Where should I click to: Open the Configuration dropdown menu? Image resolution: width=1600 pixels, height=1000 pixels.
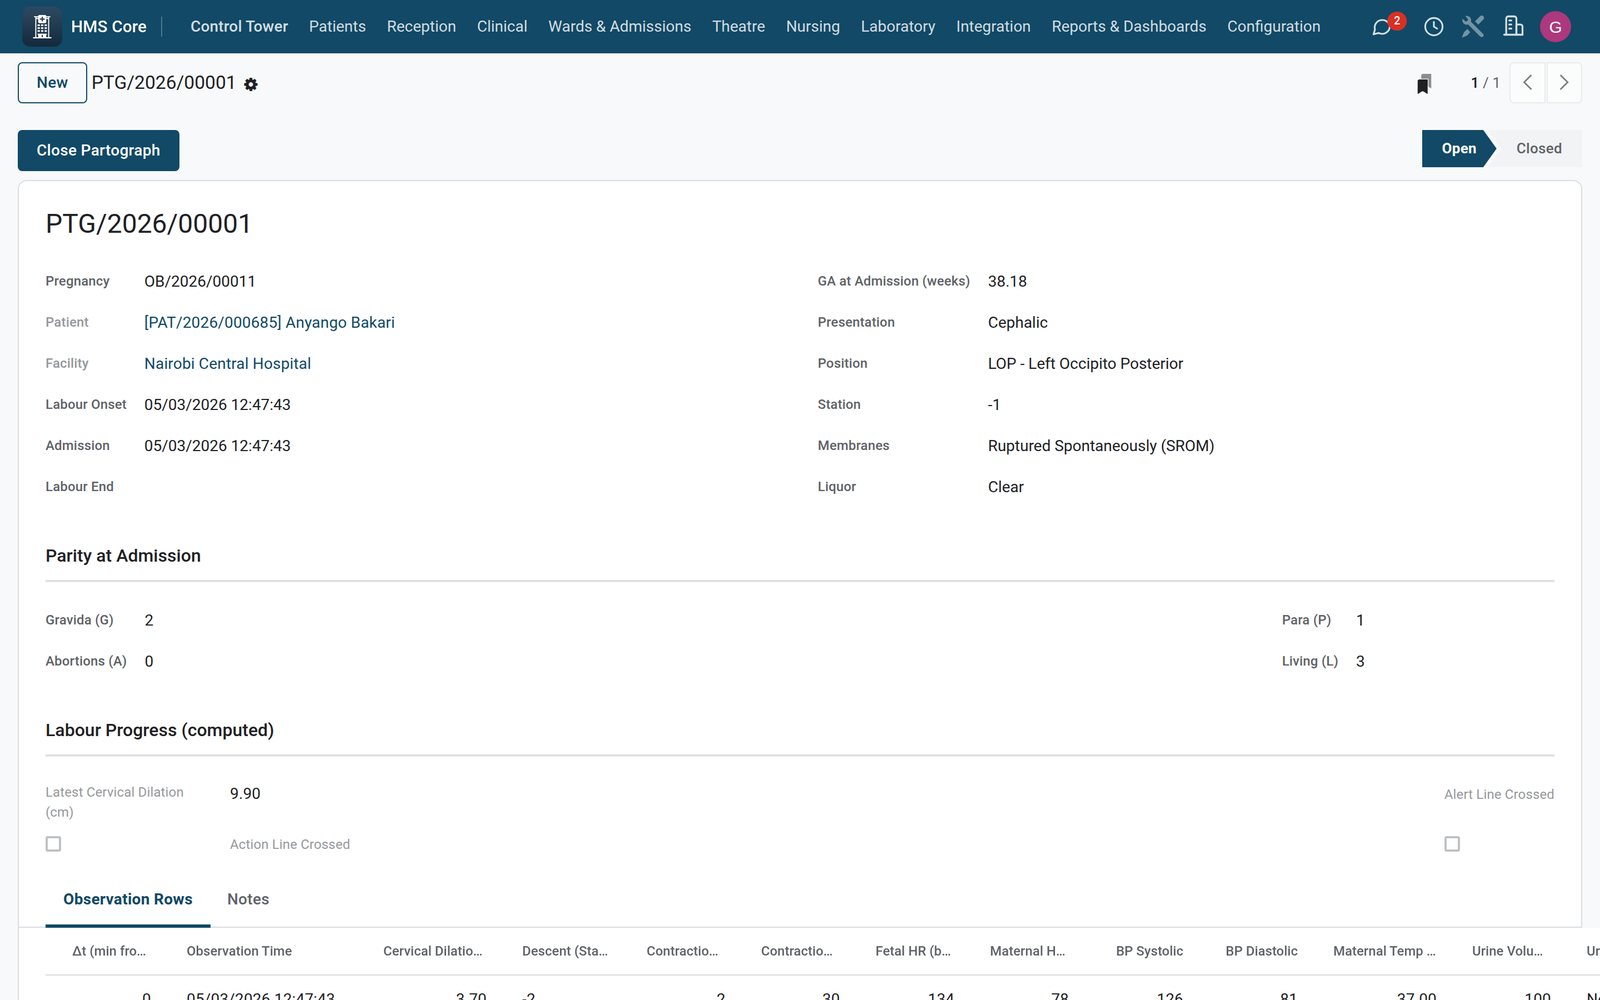[x=1273, y=27]
